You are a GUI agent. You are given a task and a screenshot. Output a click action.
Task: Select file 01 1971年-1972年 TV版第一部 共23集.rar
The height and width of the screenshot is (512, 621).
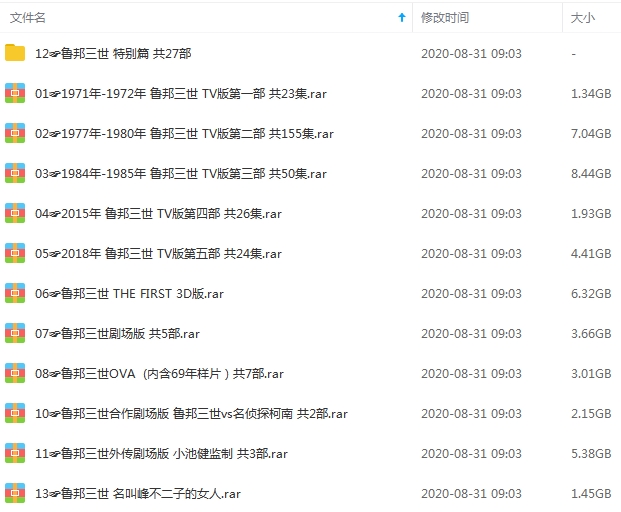(181, 93)
